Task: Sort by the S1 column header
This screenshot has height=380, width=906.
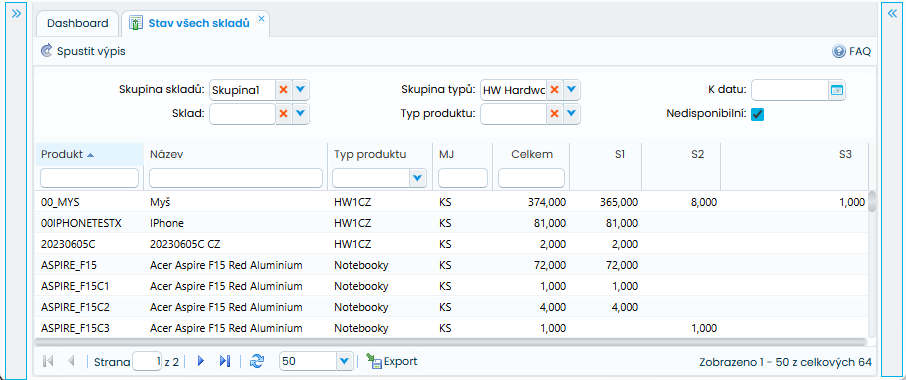Action: (606, 154)
